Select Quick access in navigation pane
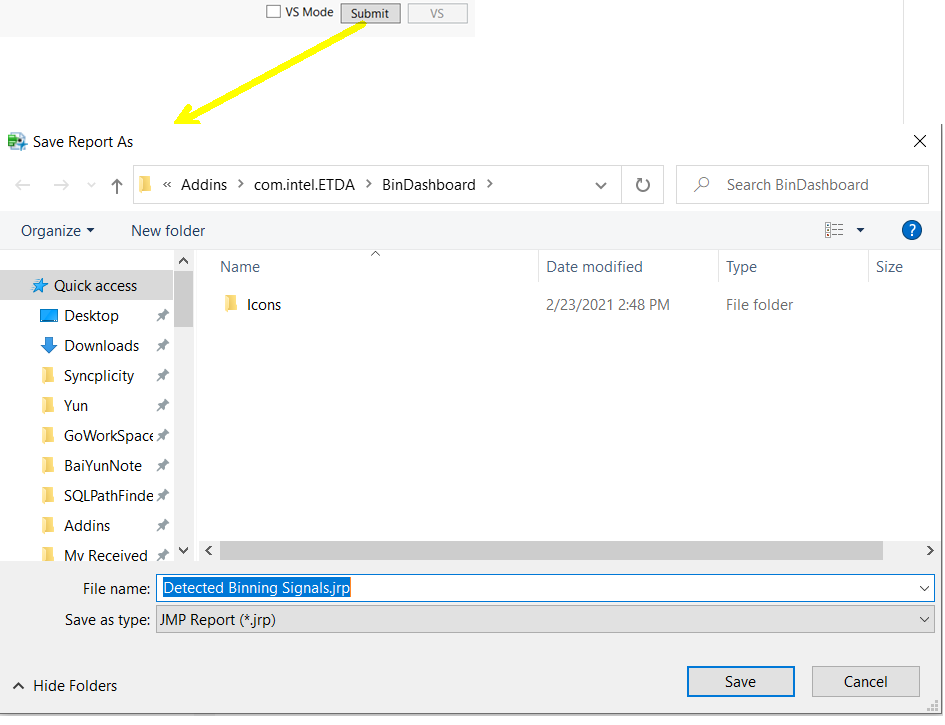Viewport: 945px width, 725px height. 87,285
